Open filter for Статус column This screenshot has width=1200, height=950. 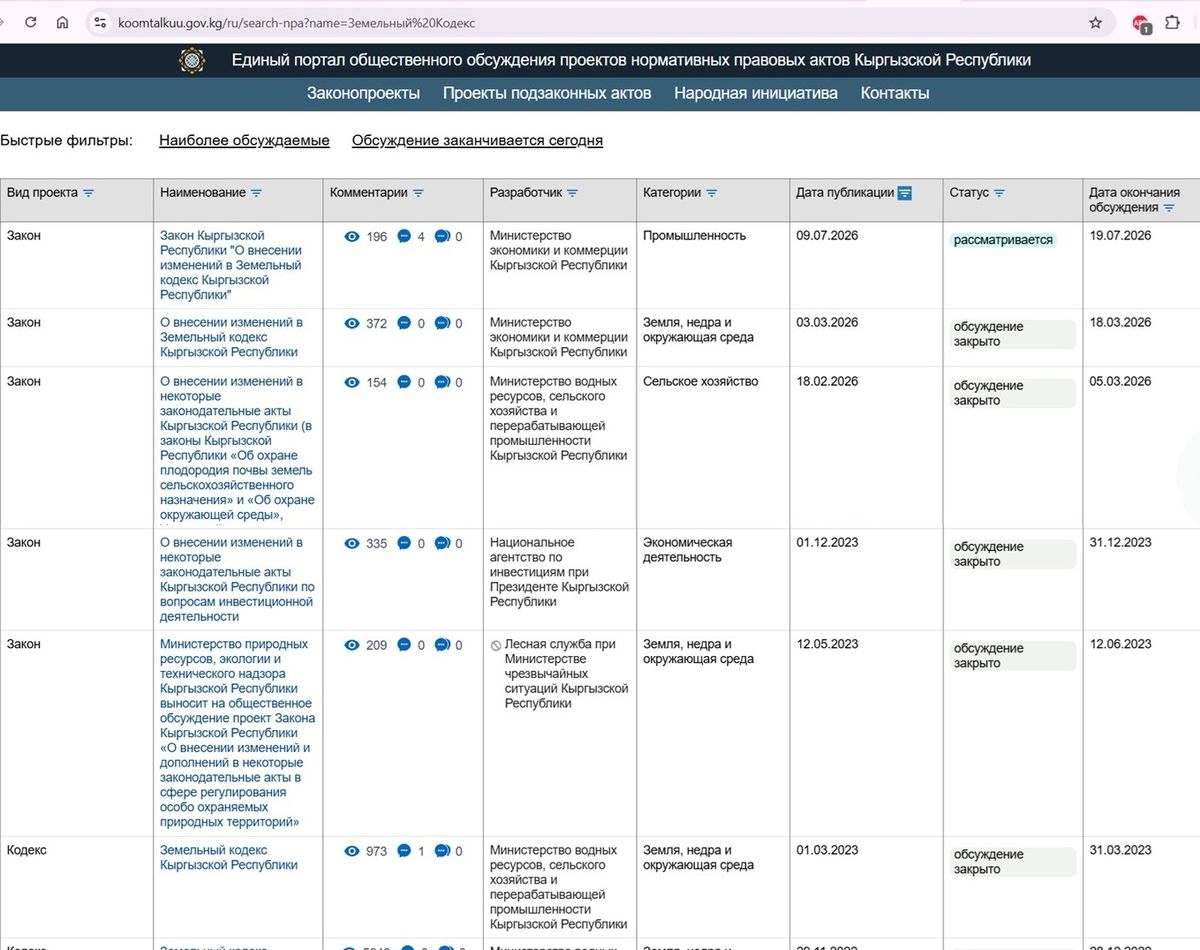tap(999, 193)
